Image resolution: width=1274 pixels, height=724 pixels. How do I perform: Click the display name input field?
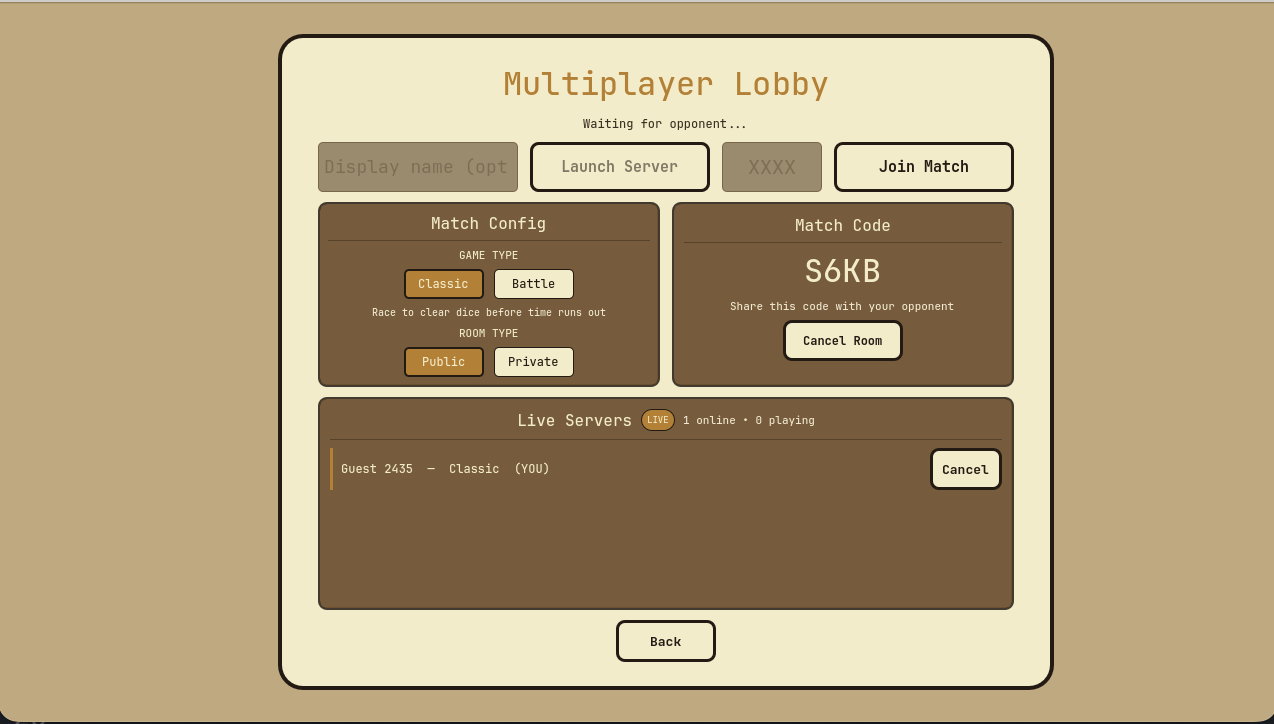417,166
